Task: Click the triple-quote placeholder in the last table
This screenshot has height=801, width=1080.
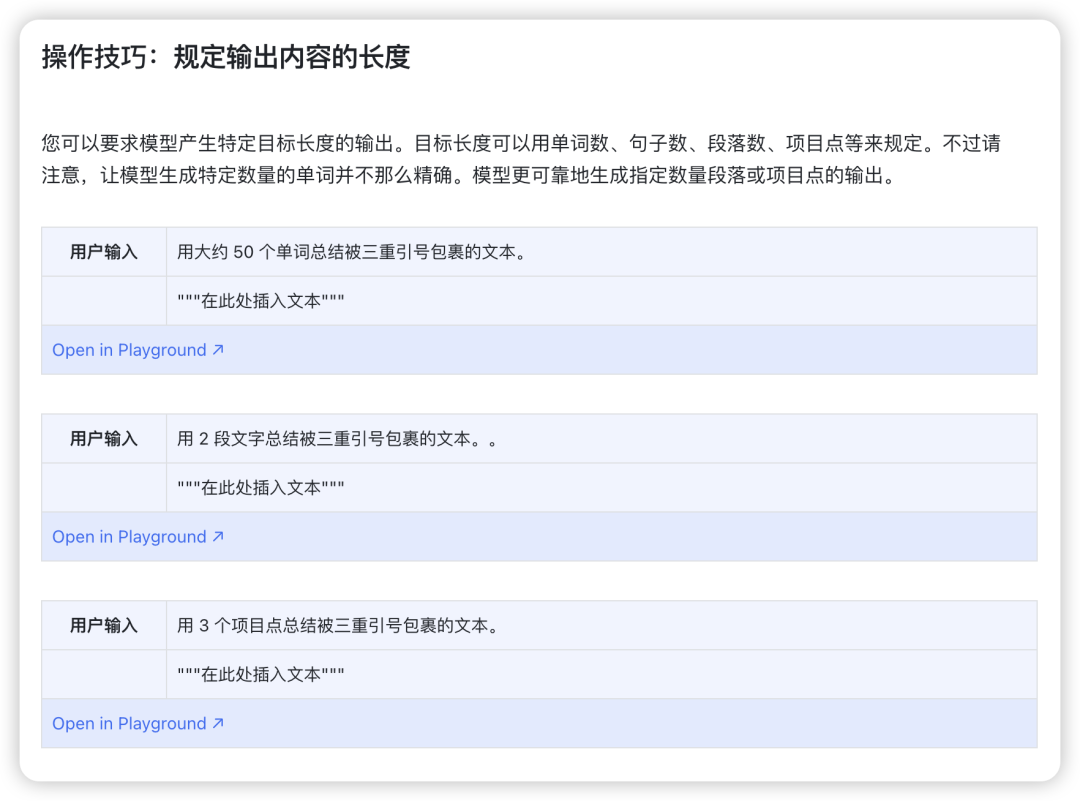Action: coord(260,674)
